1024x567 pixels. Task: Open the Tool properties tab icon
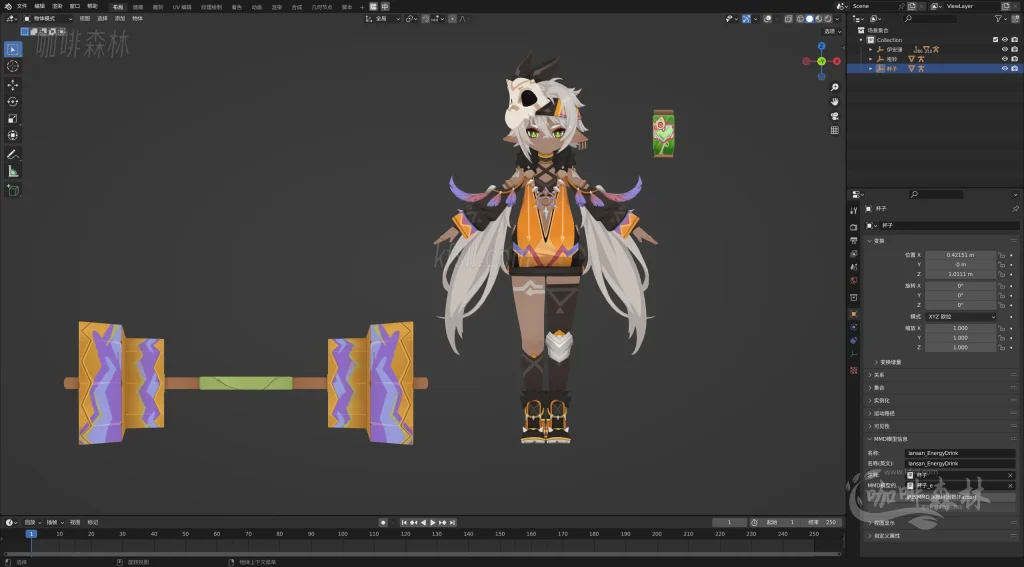coord(854,210)
